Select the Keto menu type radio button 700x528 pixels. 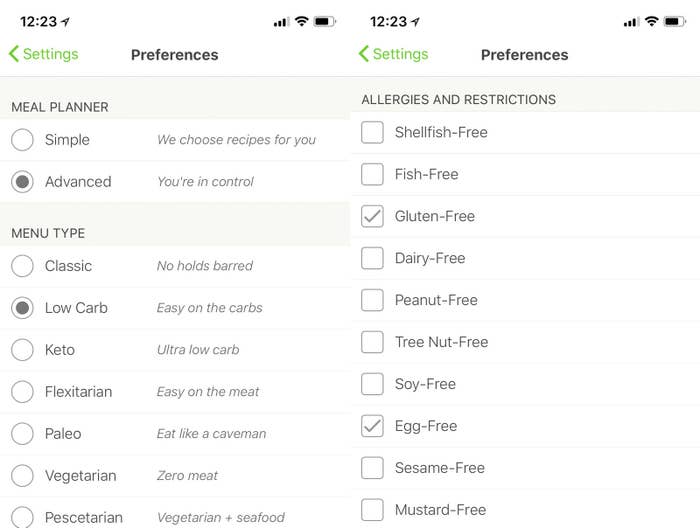point(22,349)
